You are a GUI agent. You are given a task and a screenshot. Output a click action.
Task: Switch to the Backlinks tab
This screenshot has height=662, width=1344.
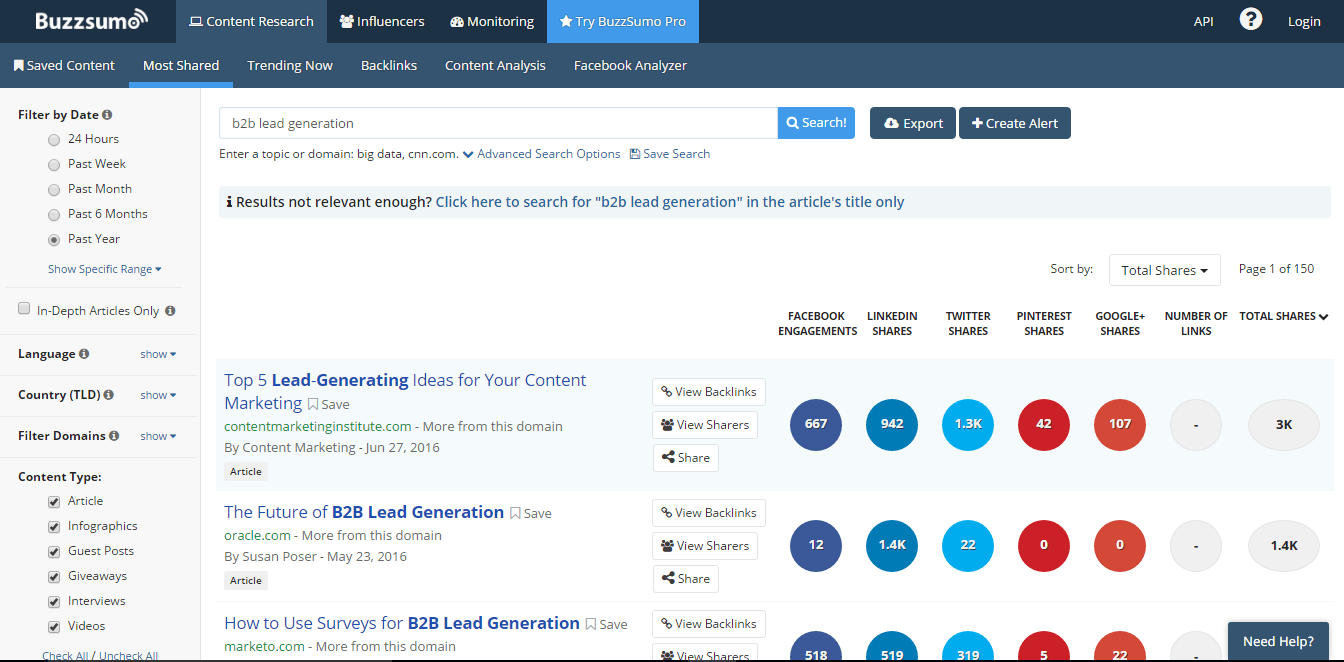[389, 65]
